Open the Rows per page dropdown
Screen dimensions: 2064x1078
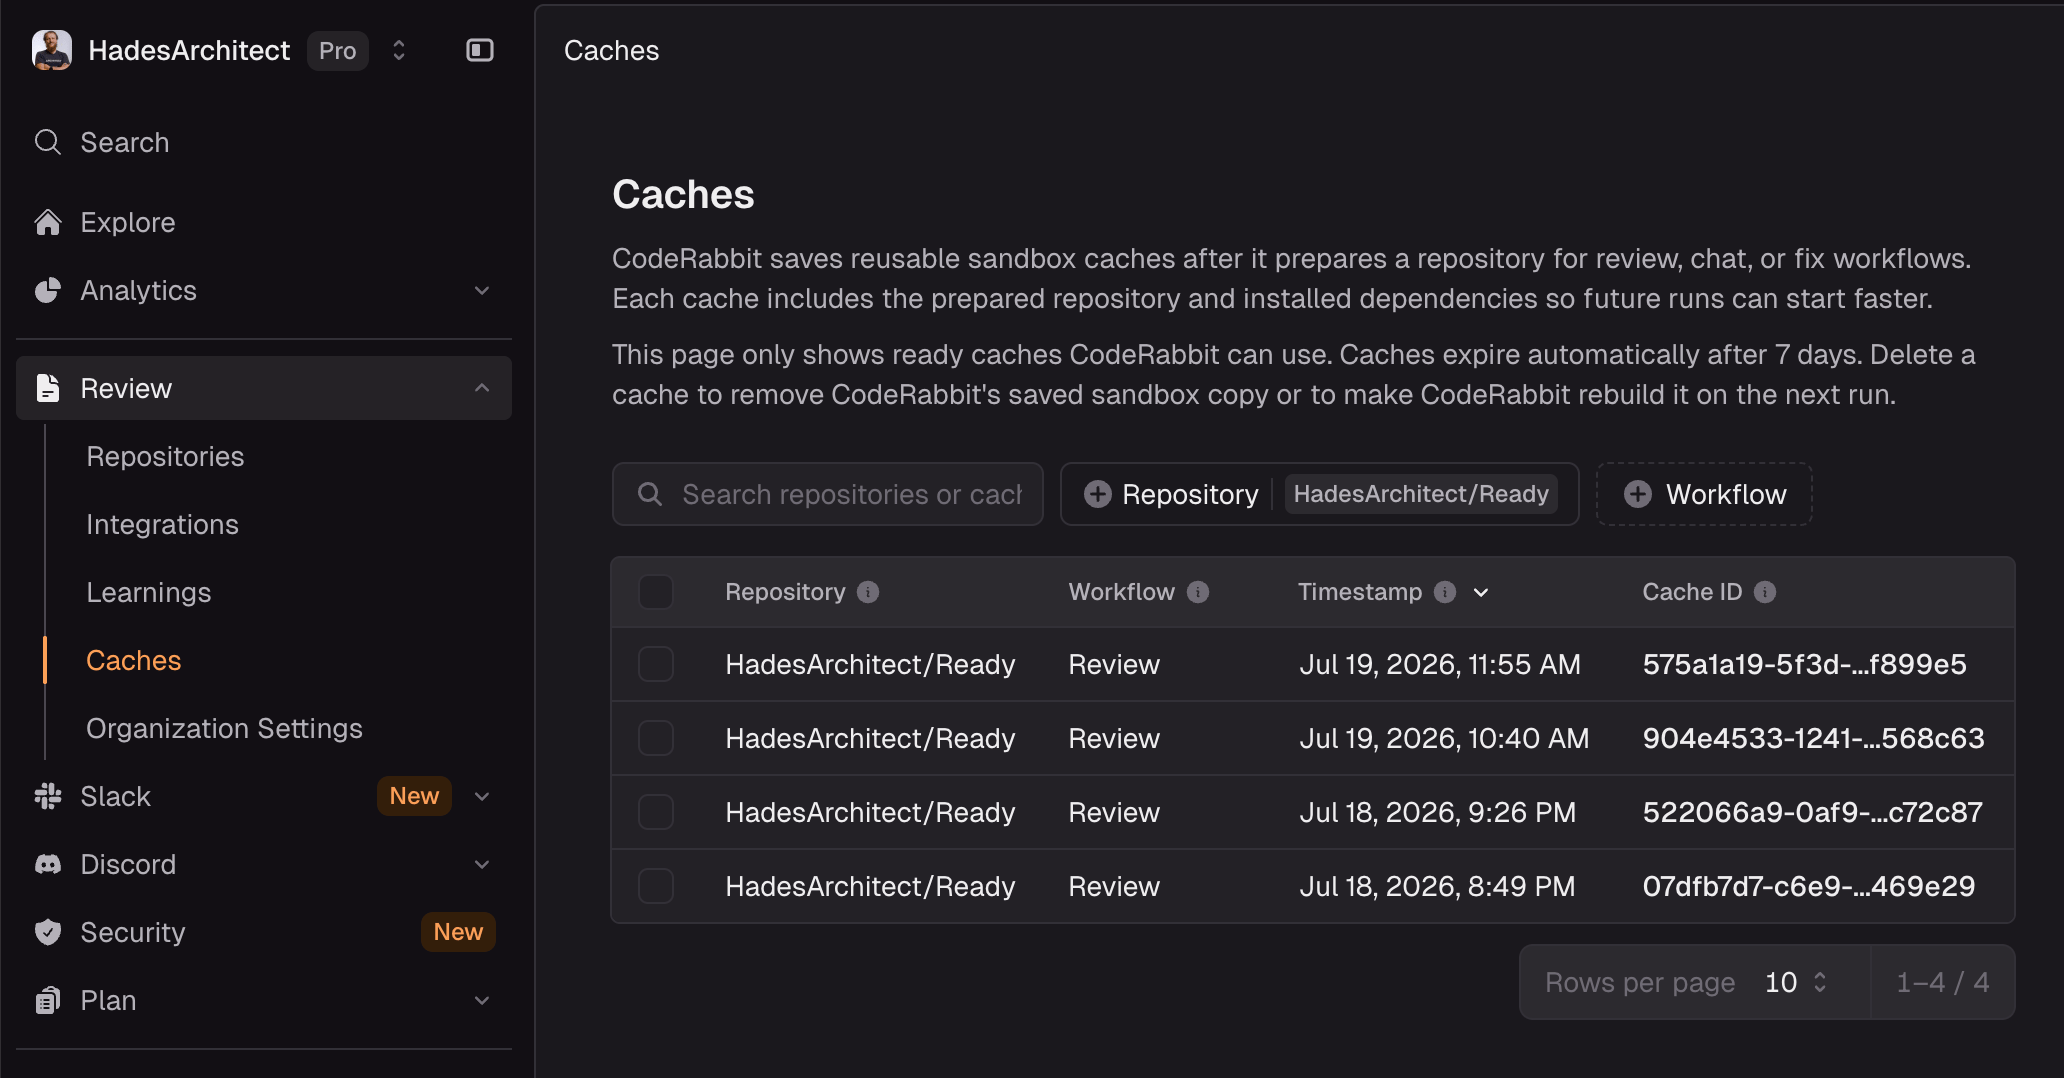pyautogui.click(x=1796, y=982)
